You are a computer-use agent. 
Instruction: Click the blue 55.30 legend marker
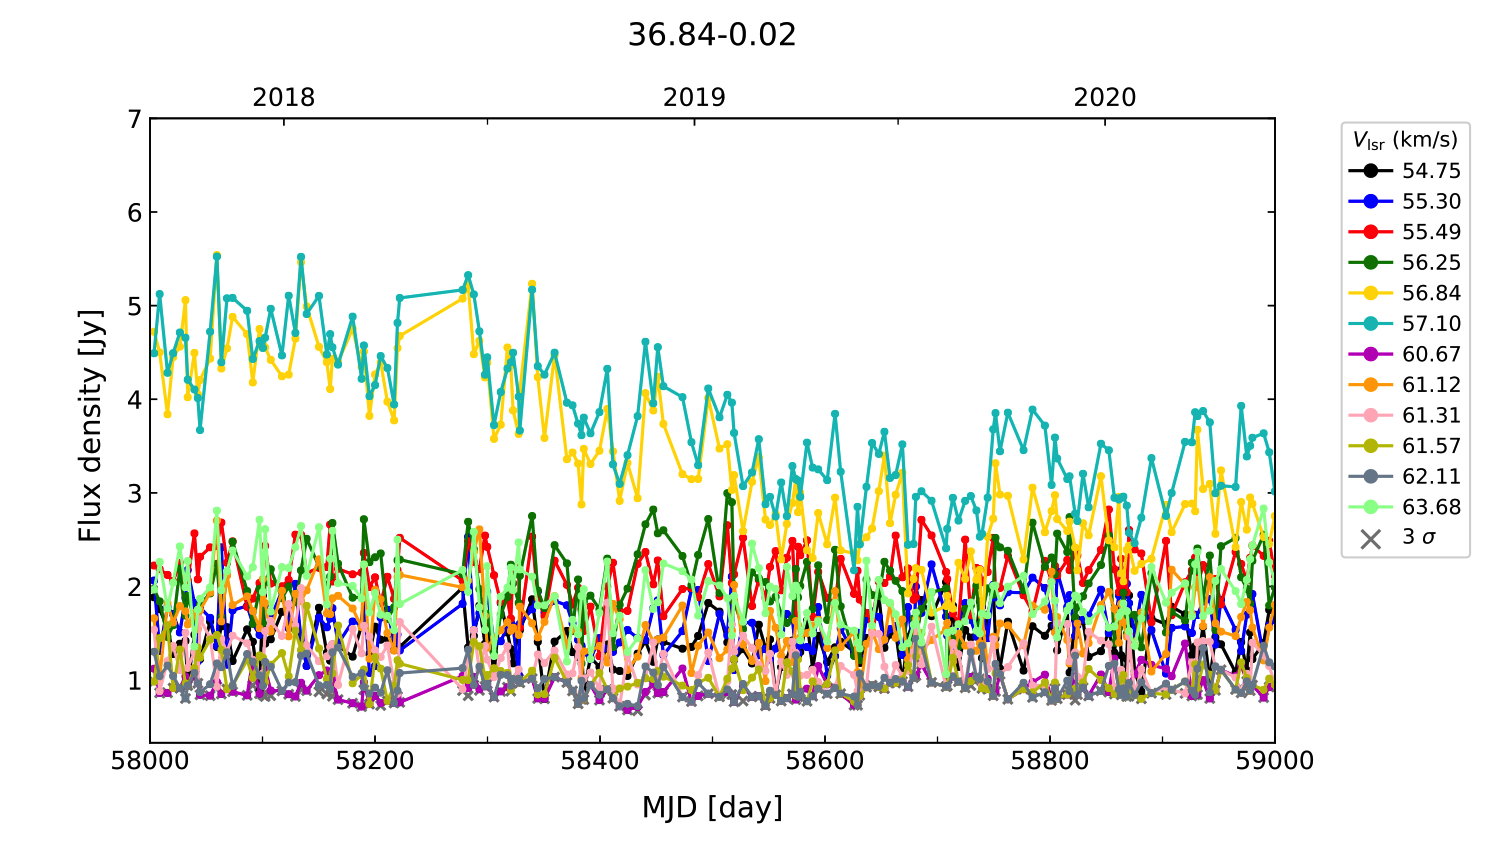point(1370,202)
